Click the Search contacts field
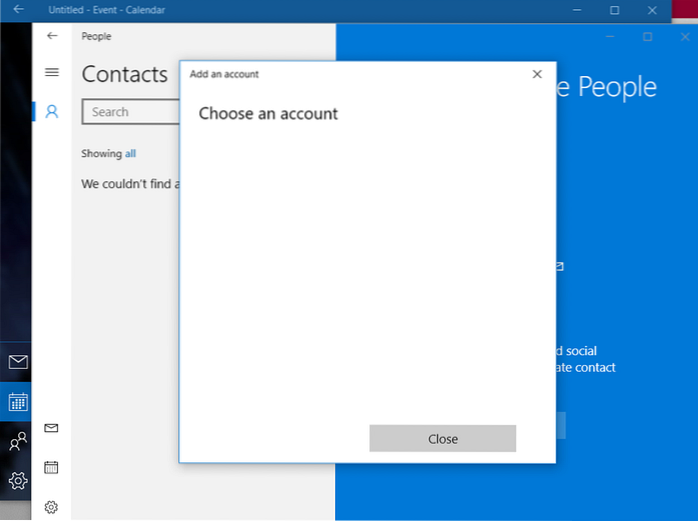 130,112
